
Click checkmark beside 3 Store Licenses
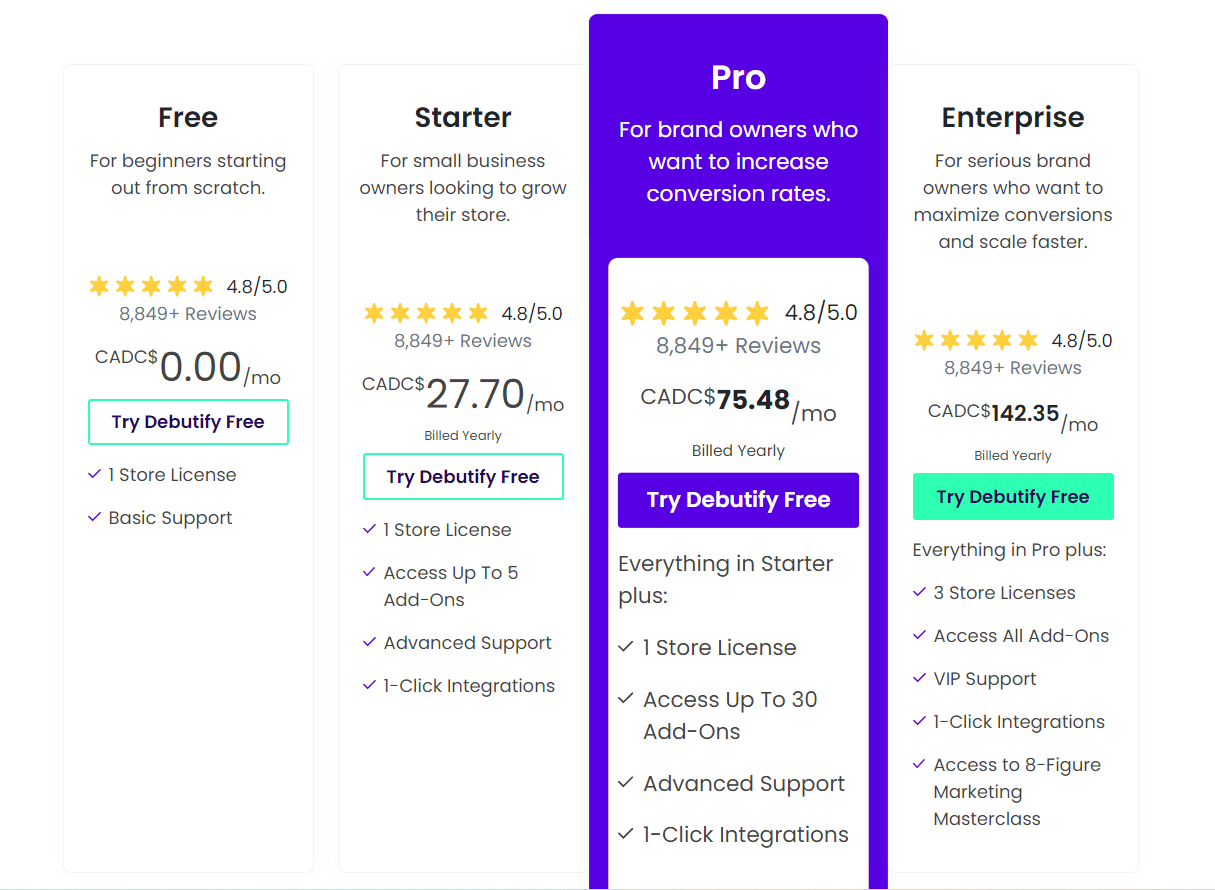(x=920, y=593)
